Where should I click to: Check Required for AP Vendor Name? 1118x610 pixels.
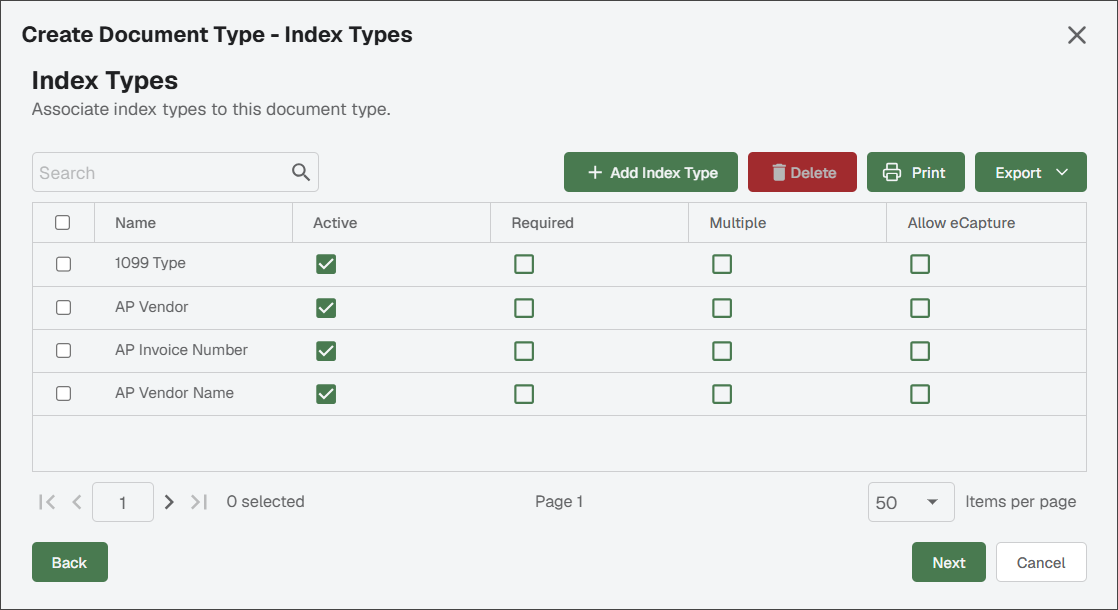(x=524, y=393)
